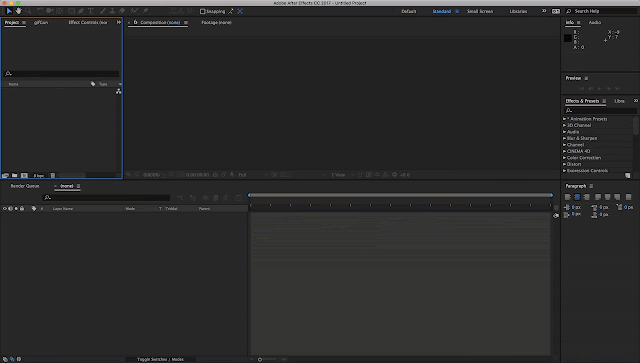Click the snapping extension options icon

[231, 11]
